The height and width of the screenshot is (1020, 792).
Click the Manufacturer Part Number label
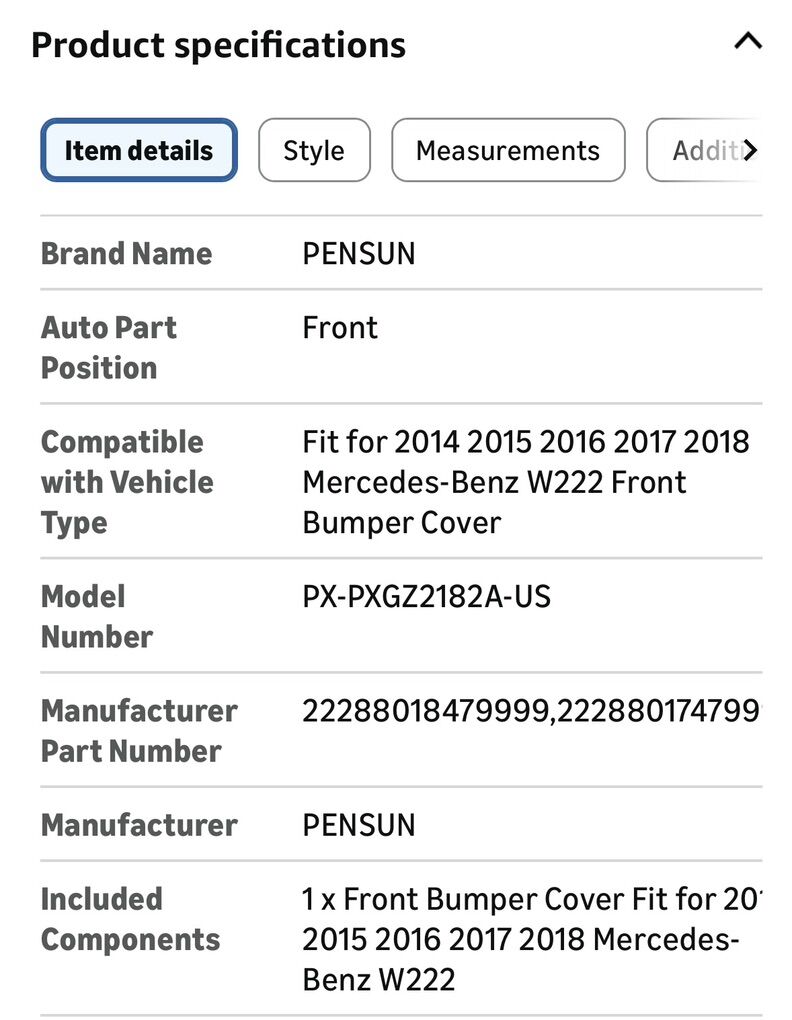[138, 731]
